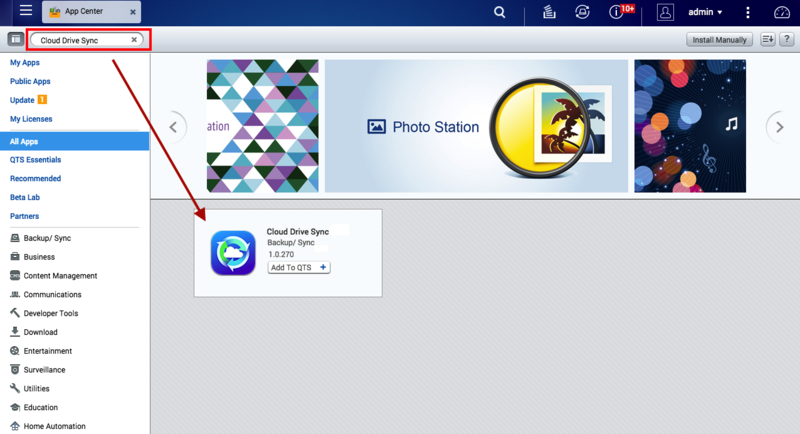Image resolution: width=800 pixels, height=434 pixels.
Task: Open Communications category icon
Action: (x=15, y=294)
